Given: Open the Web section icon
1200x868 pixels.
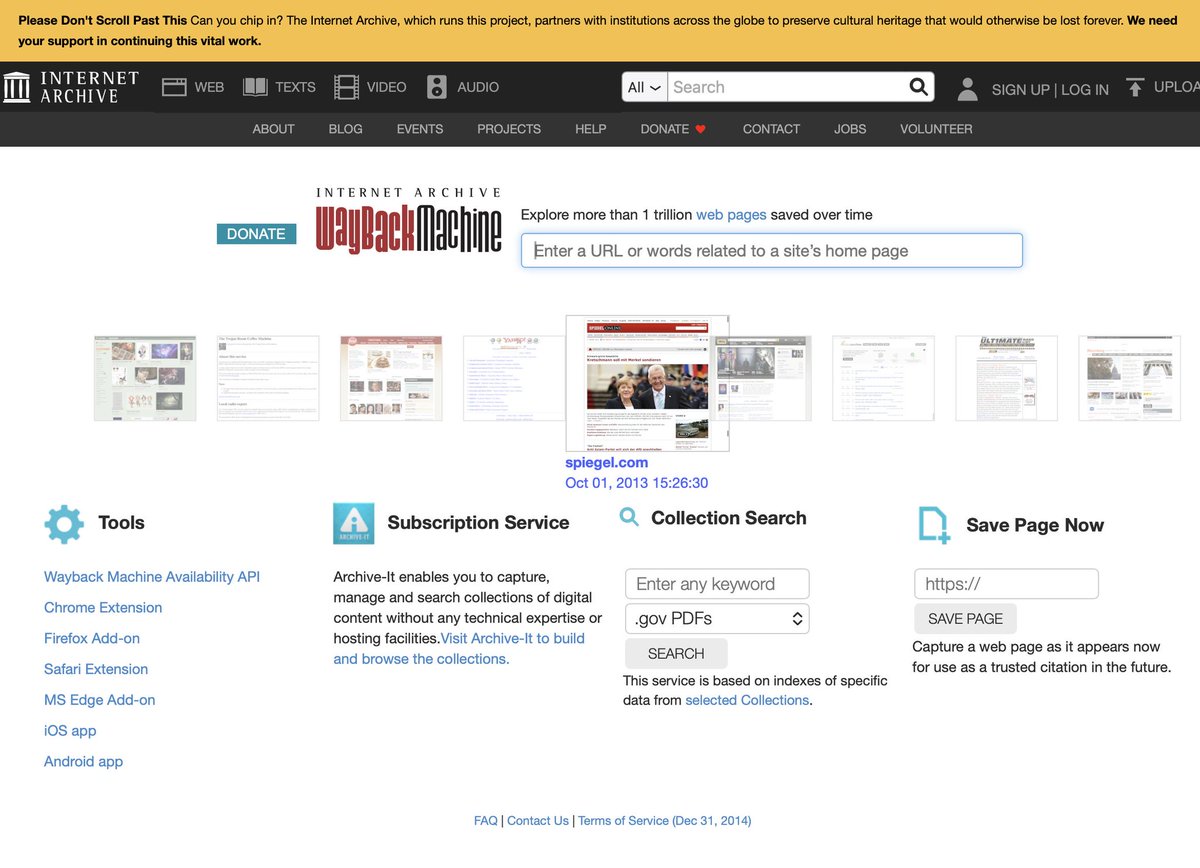Looking at the screenshot, I should (x=175, y=87).
